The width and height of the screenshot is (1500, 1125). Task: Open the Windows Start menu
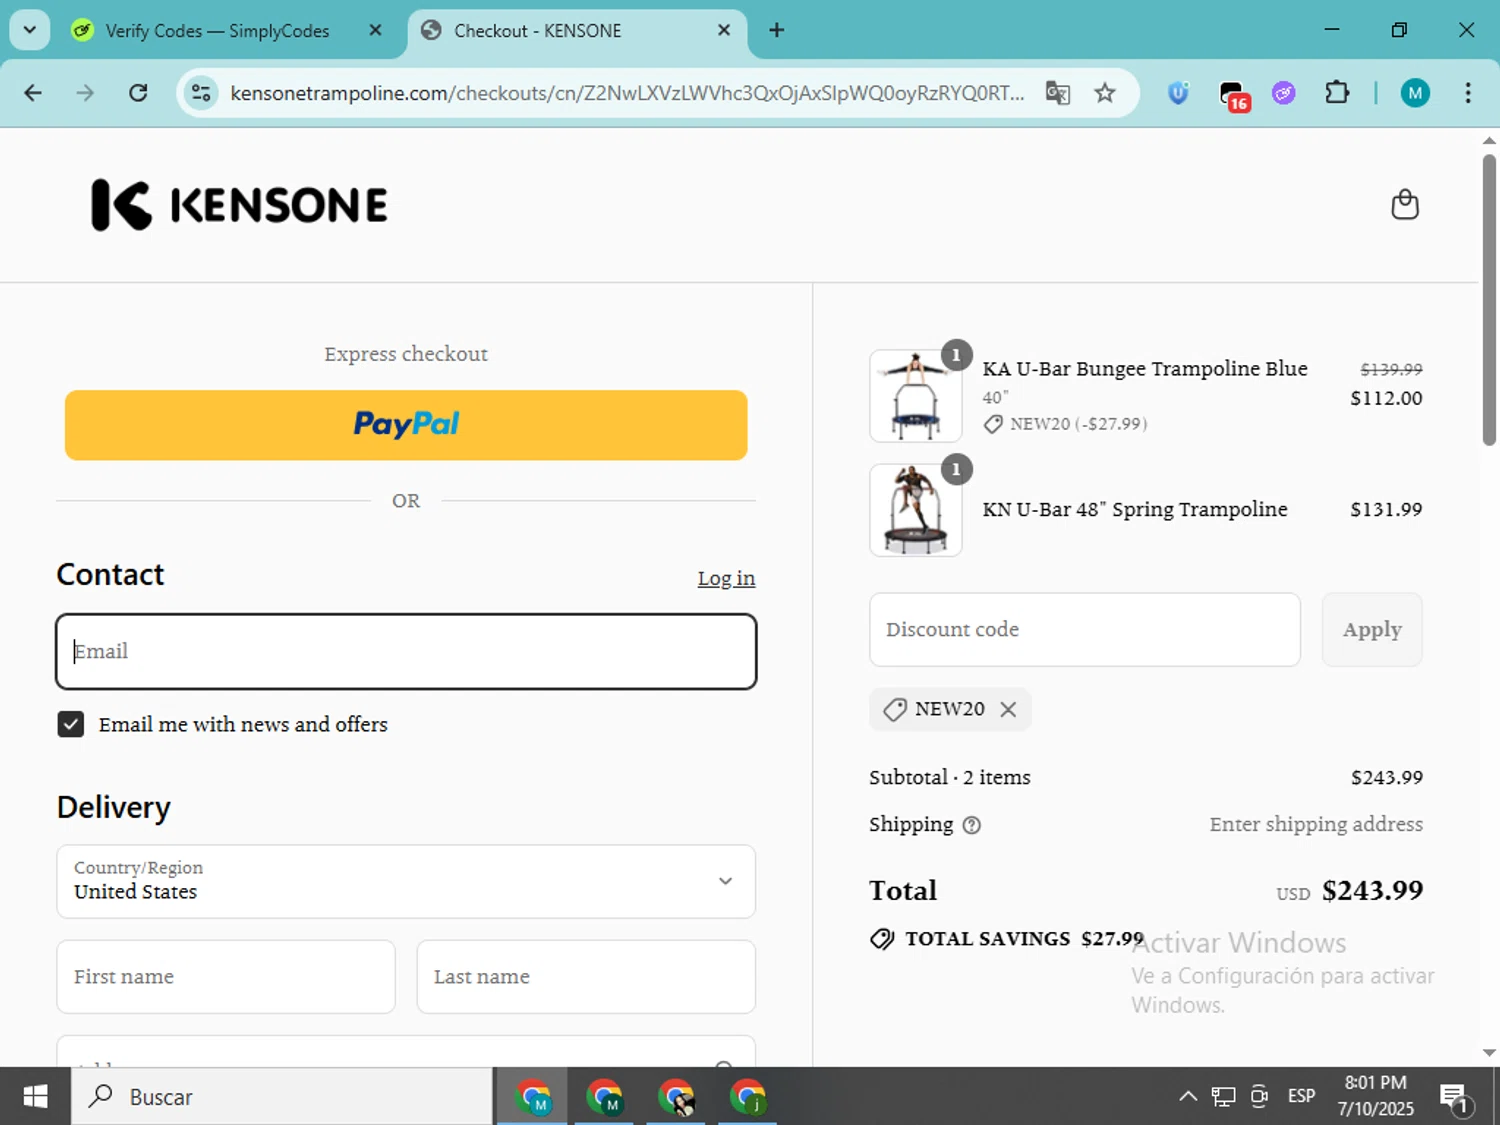pyautogui.click(x=35, y=1097)
